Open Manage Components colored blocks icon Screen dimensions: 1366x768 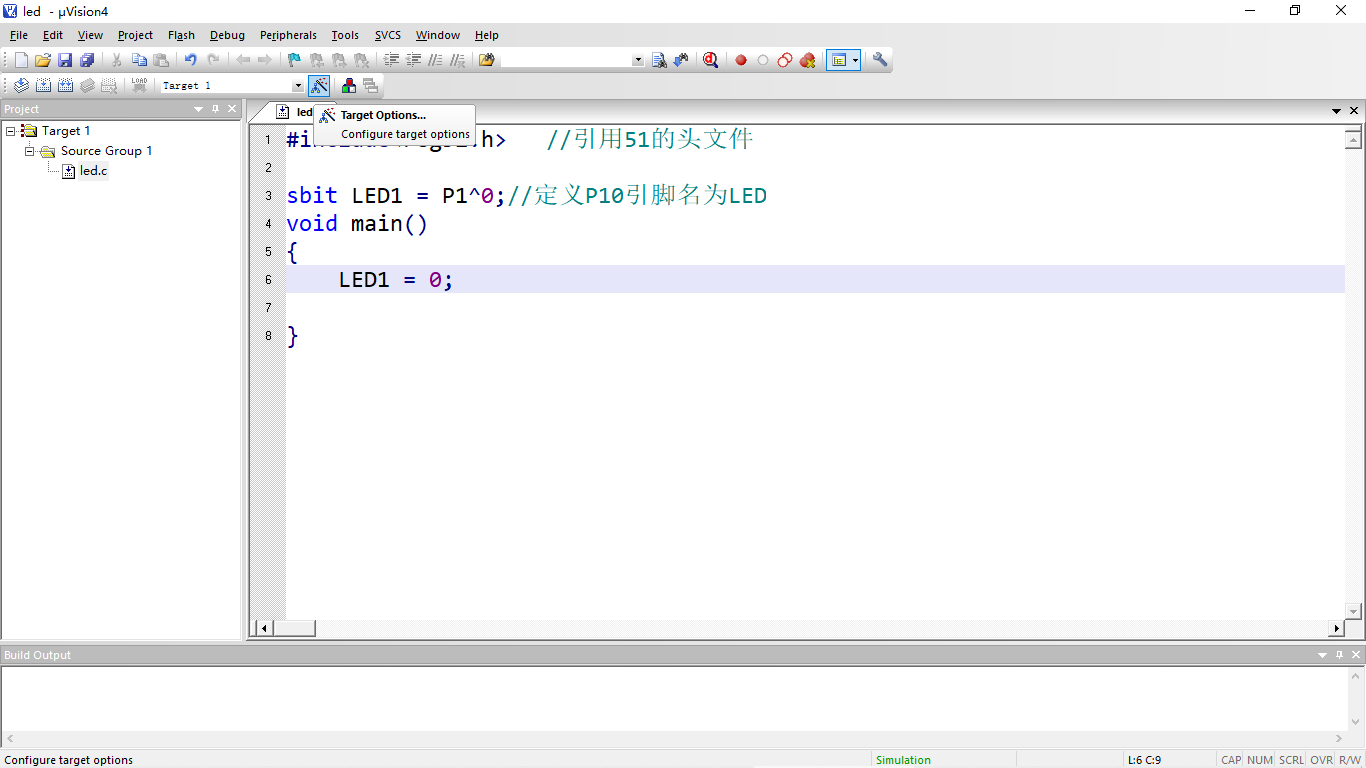349,86
